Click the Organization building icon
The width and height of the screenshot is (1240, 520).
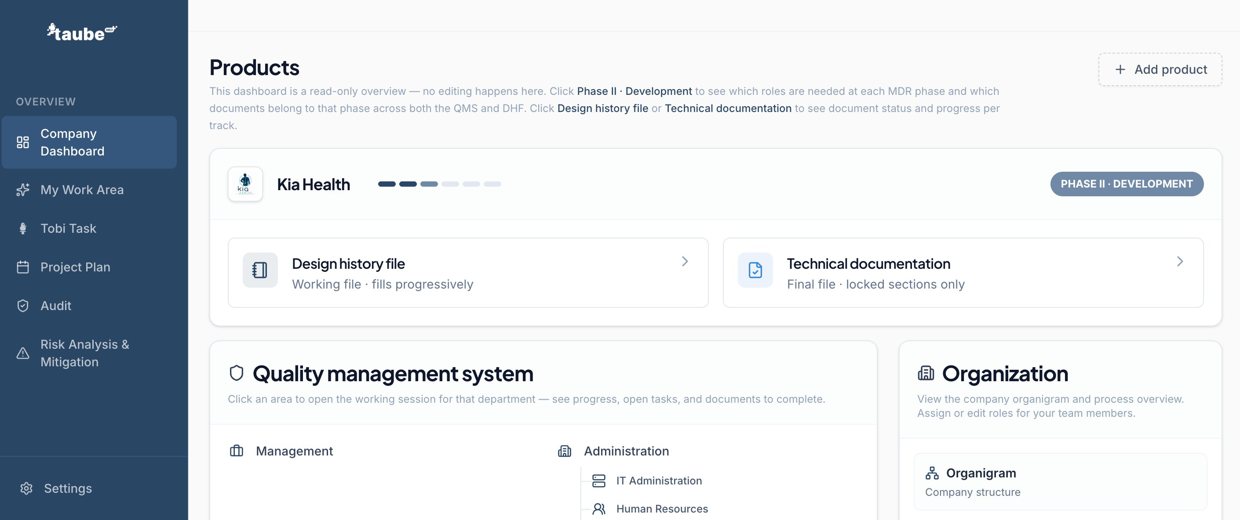click(x=926, y=373)
